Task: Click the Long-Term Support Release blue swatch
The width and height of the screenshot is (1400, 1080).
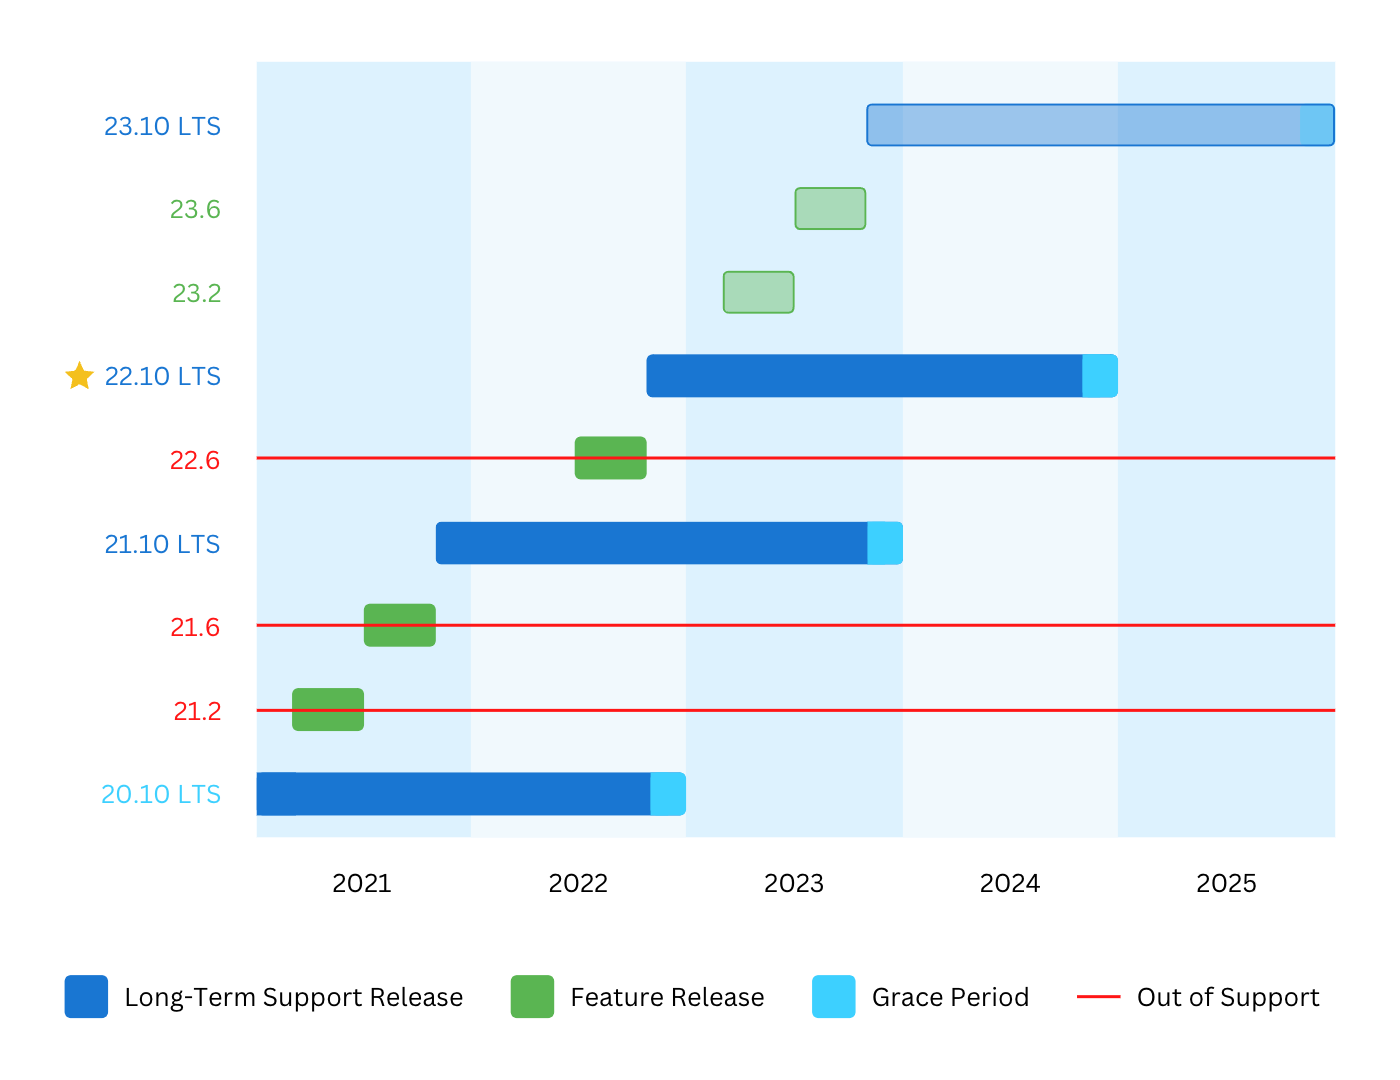Action: tap(86, 997)
